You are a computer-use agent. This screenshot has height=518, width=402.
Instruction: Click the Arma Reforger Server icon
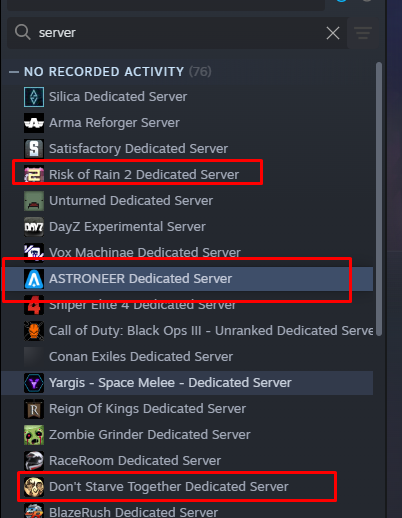pyautogui.click(x=34, y=123)
